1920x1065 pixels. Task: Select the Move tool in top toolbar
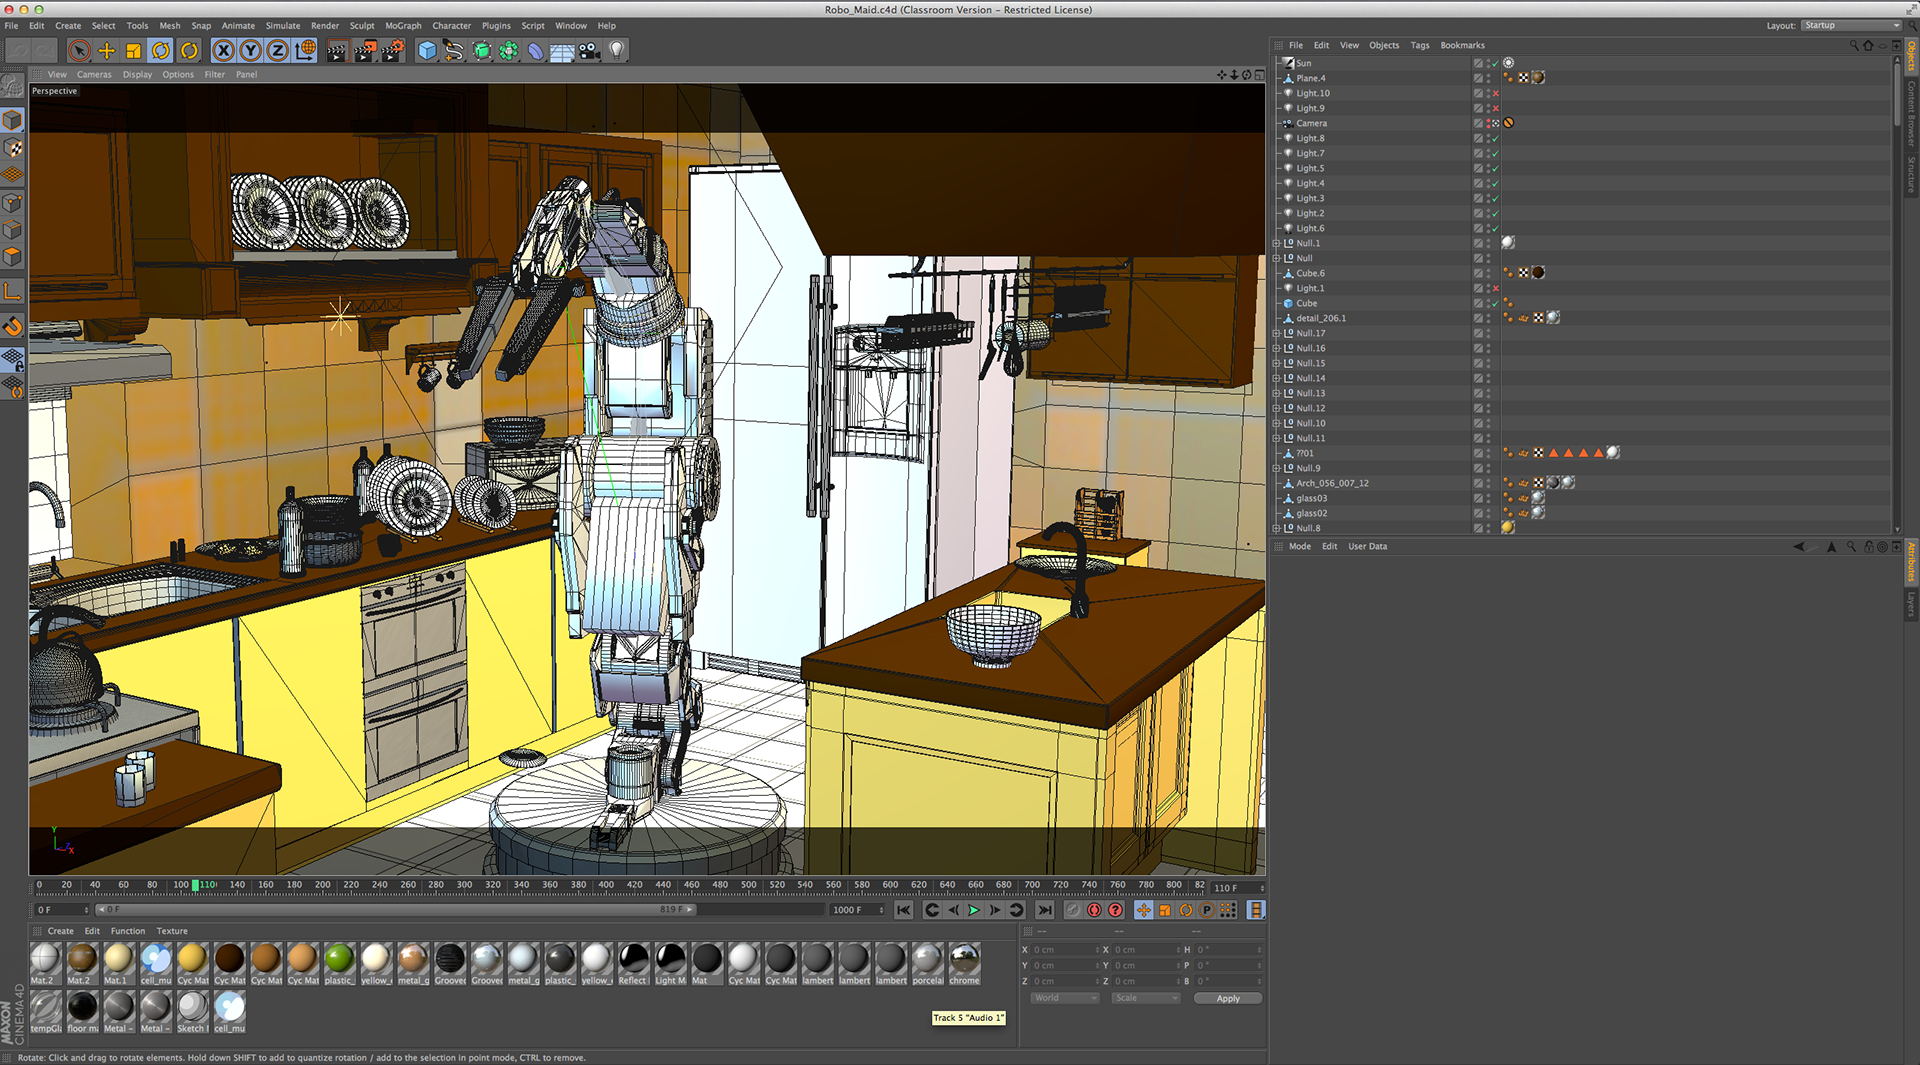[x=106, y=51]
